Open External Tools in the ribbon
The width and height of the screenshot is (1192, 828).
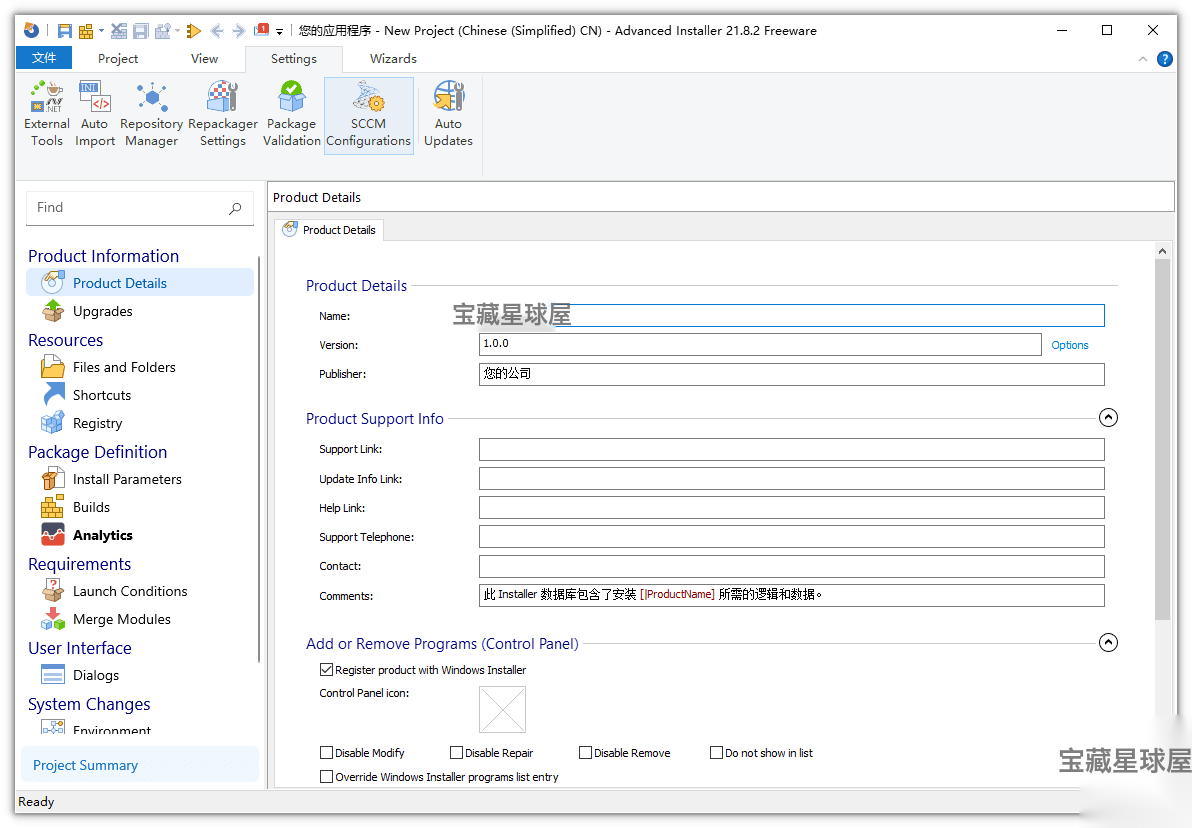point(46,114)
